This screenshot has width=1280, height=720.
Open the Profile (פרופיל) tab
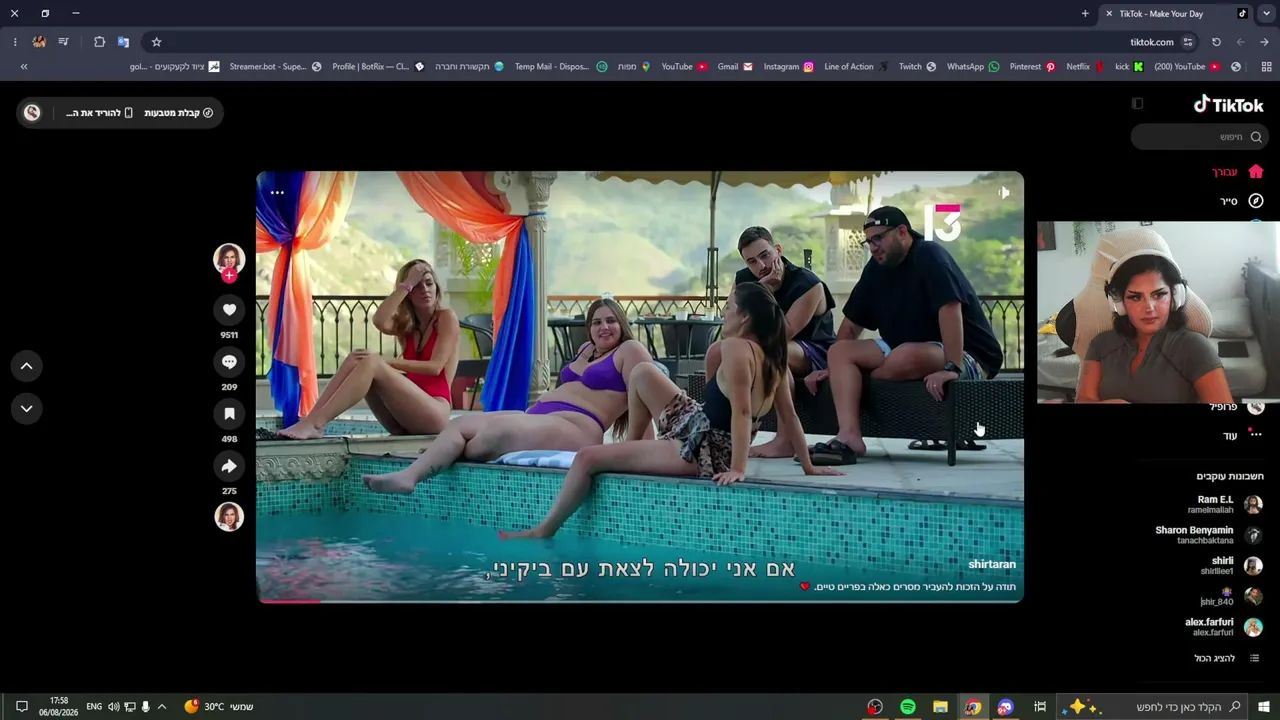pos(1237,407)
